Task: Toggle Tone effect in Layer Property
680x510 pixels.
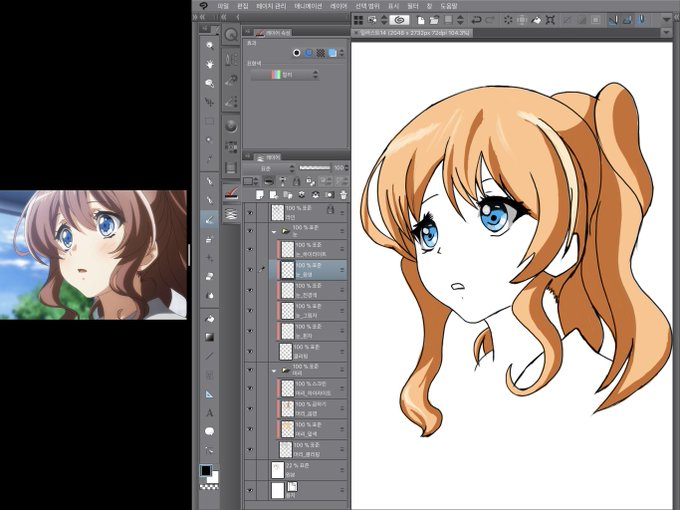Action: click(320, 53)
